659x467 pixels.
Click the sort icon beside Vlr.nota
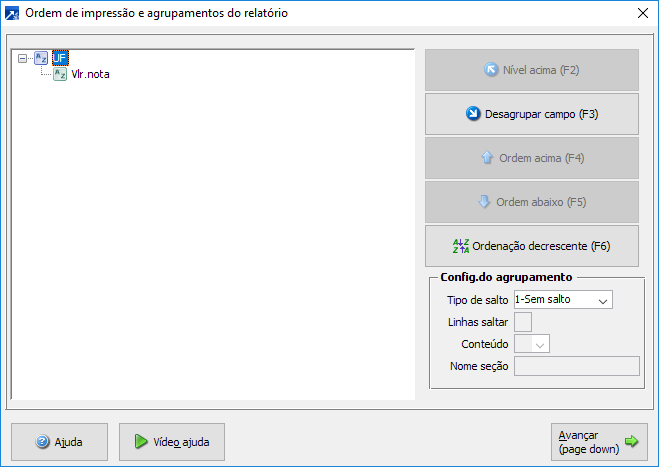point(60,74)
